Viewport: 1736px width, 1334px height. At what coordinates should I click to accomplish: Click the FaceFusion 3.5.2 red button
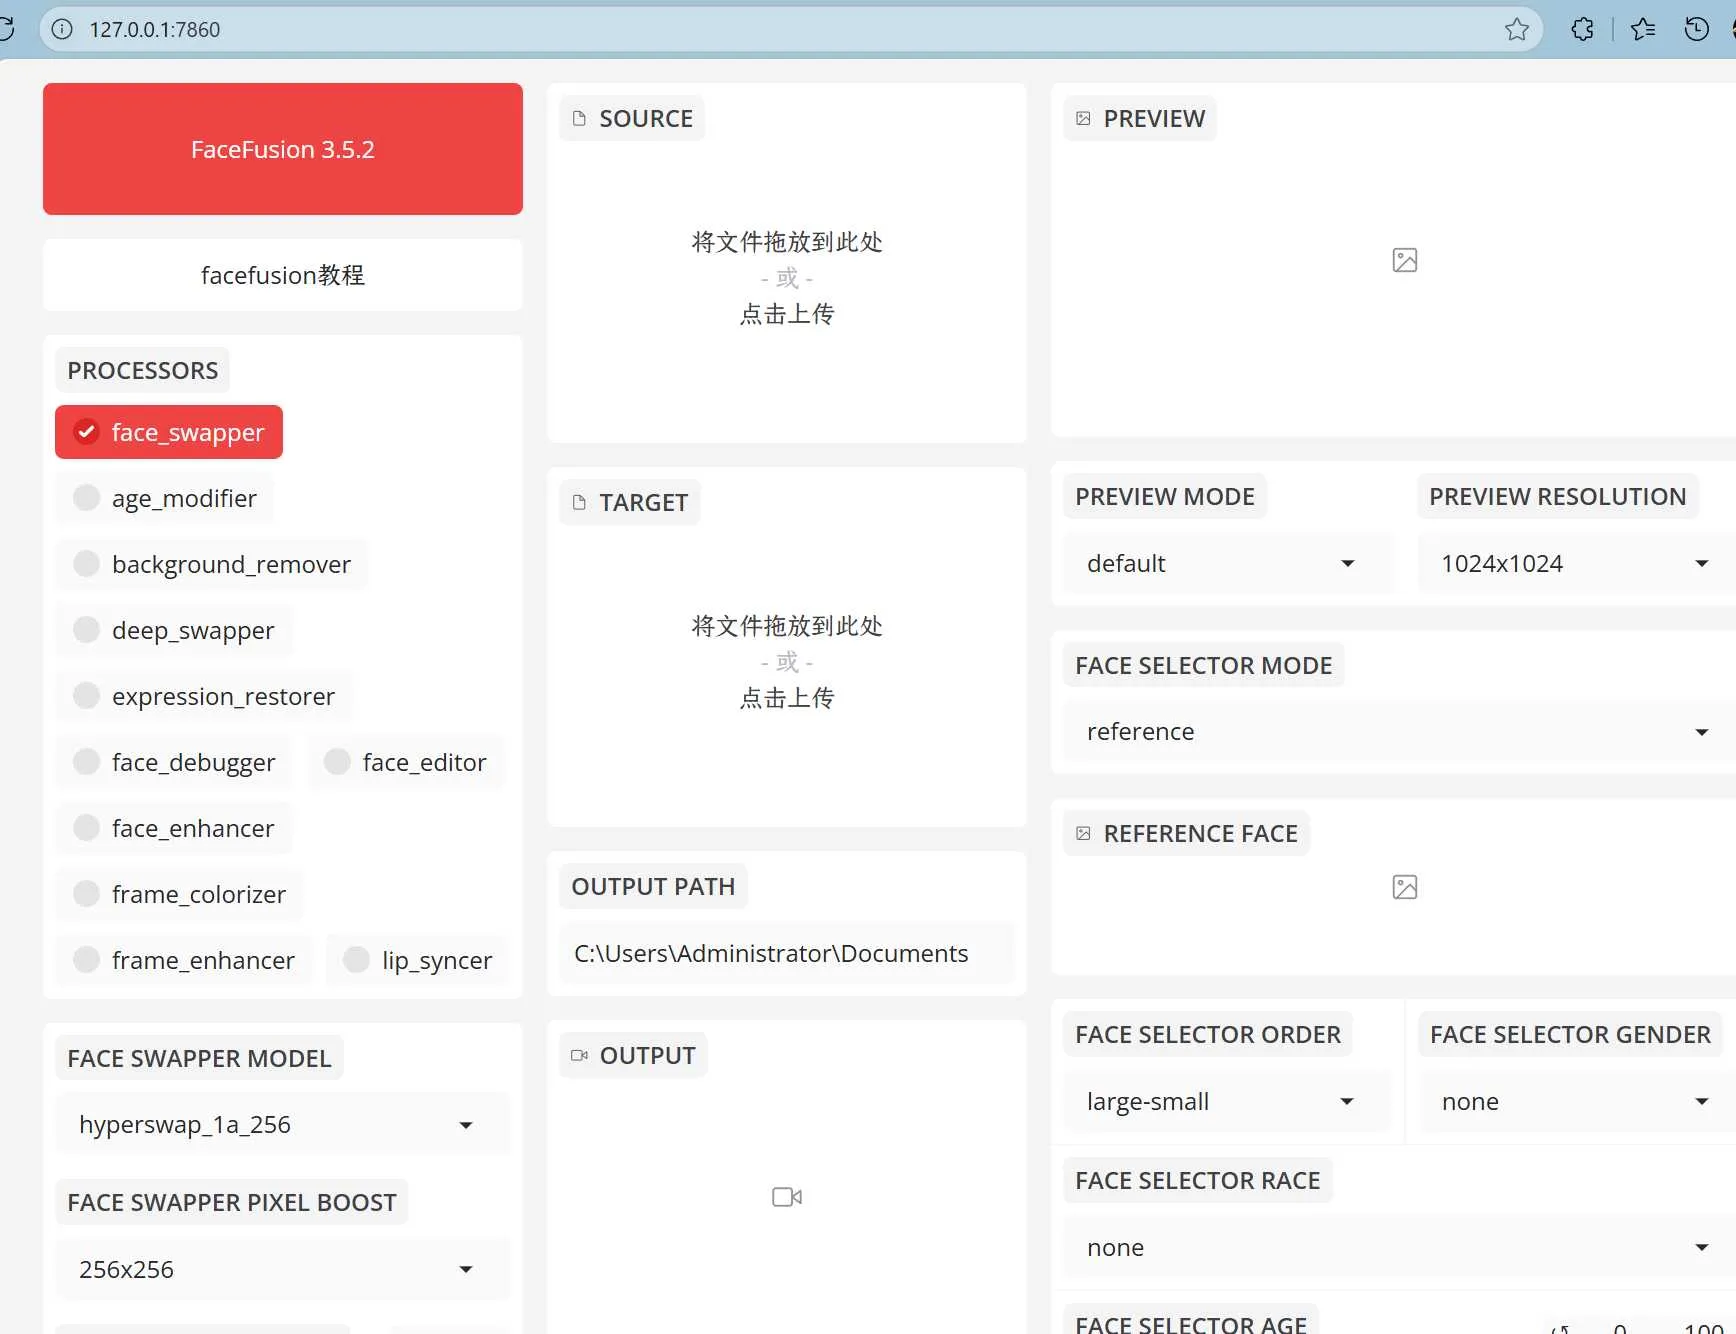(283, 149)
